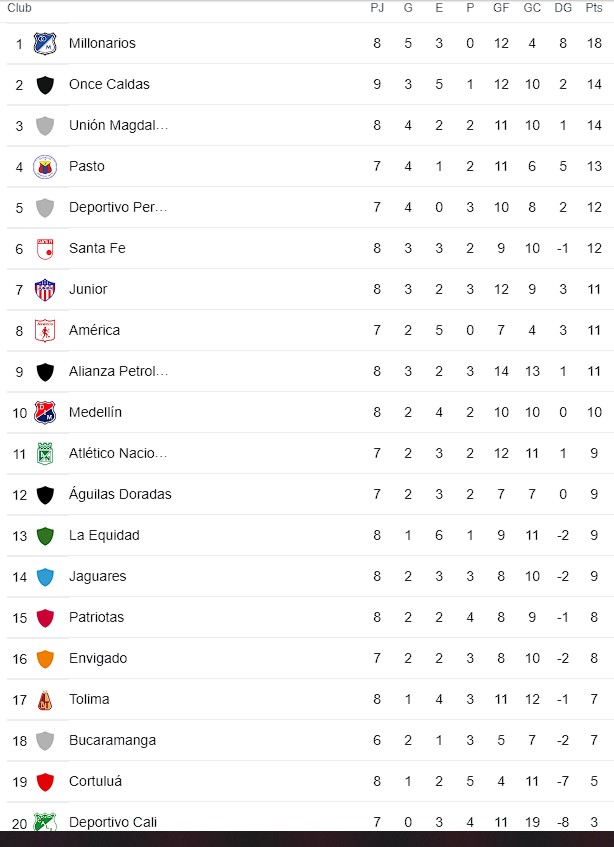Click the Millonarios club crest
614x847 pixels.
(45, 43)
